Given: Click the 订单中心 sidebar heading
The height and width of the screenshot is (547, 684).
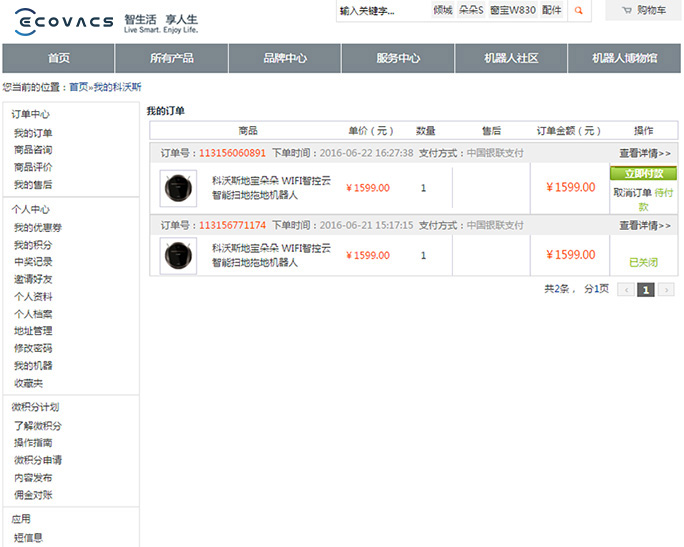Looking at the screenshot, I should coord(31,114).
